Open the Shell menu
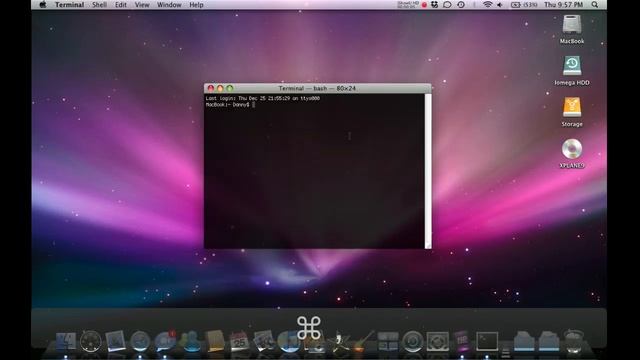This screenshot has height=360, width=640. 99,5
